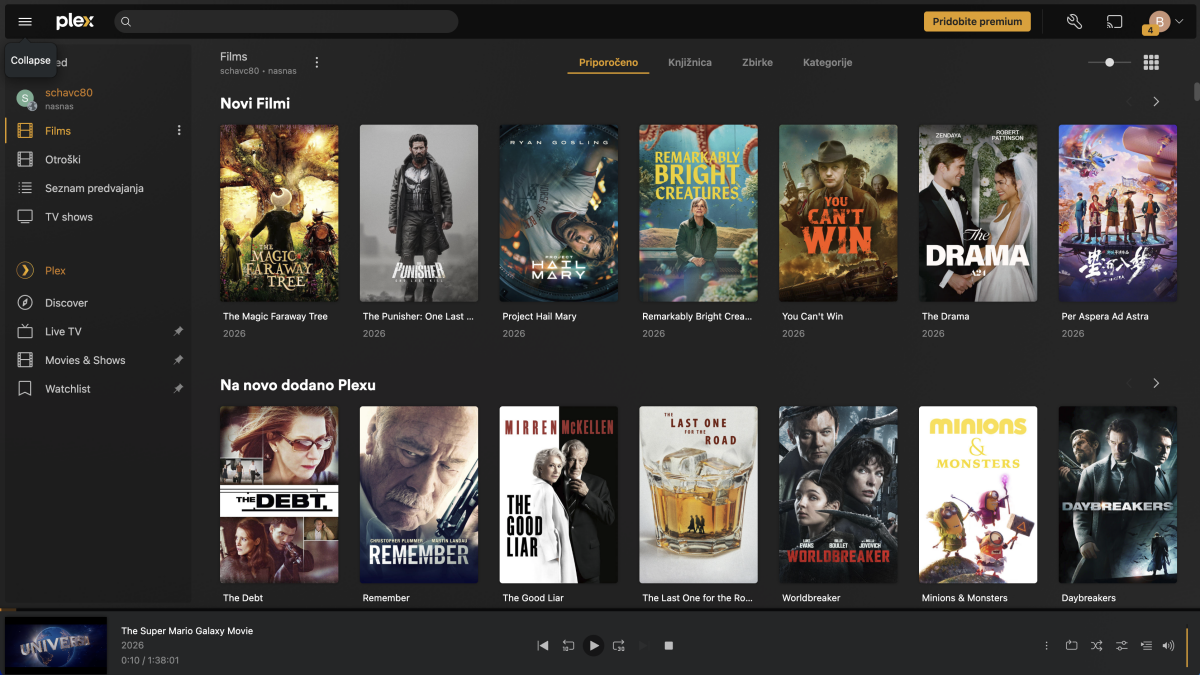
Task: Stop playback with the stop button
Action: pyautogui.click(x=669, y=646)
